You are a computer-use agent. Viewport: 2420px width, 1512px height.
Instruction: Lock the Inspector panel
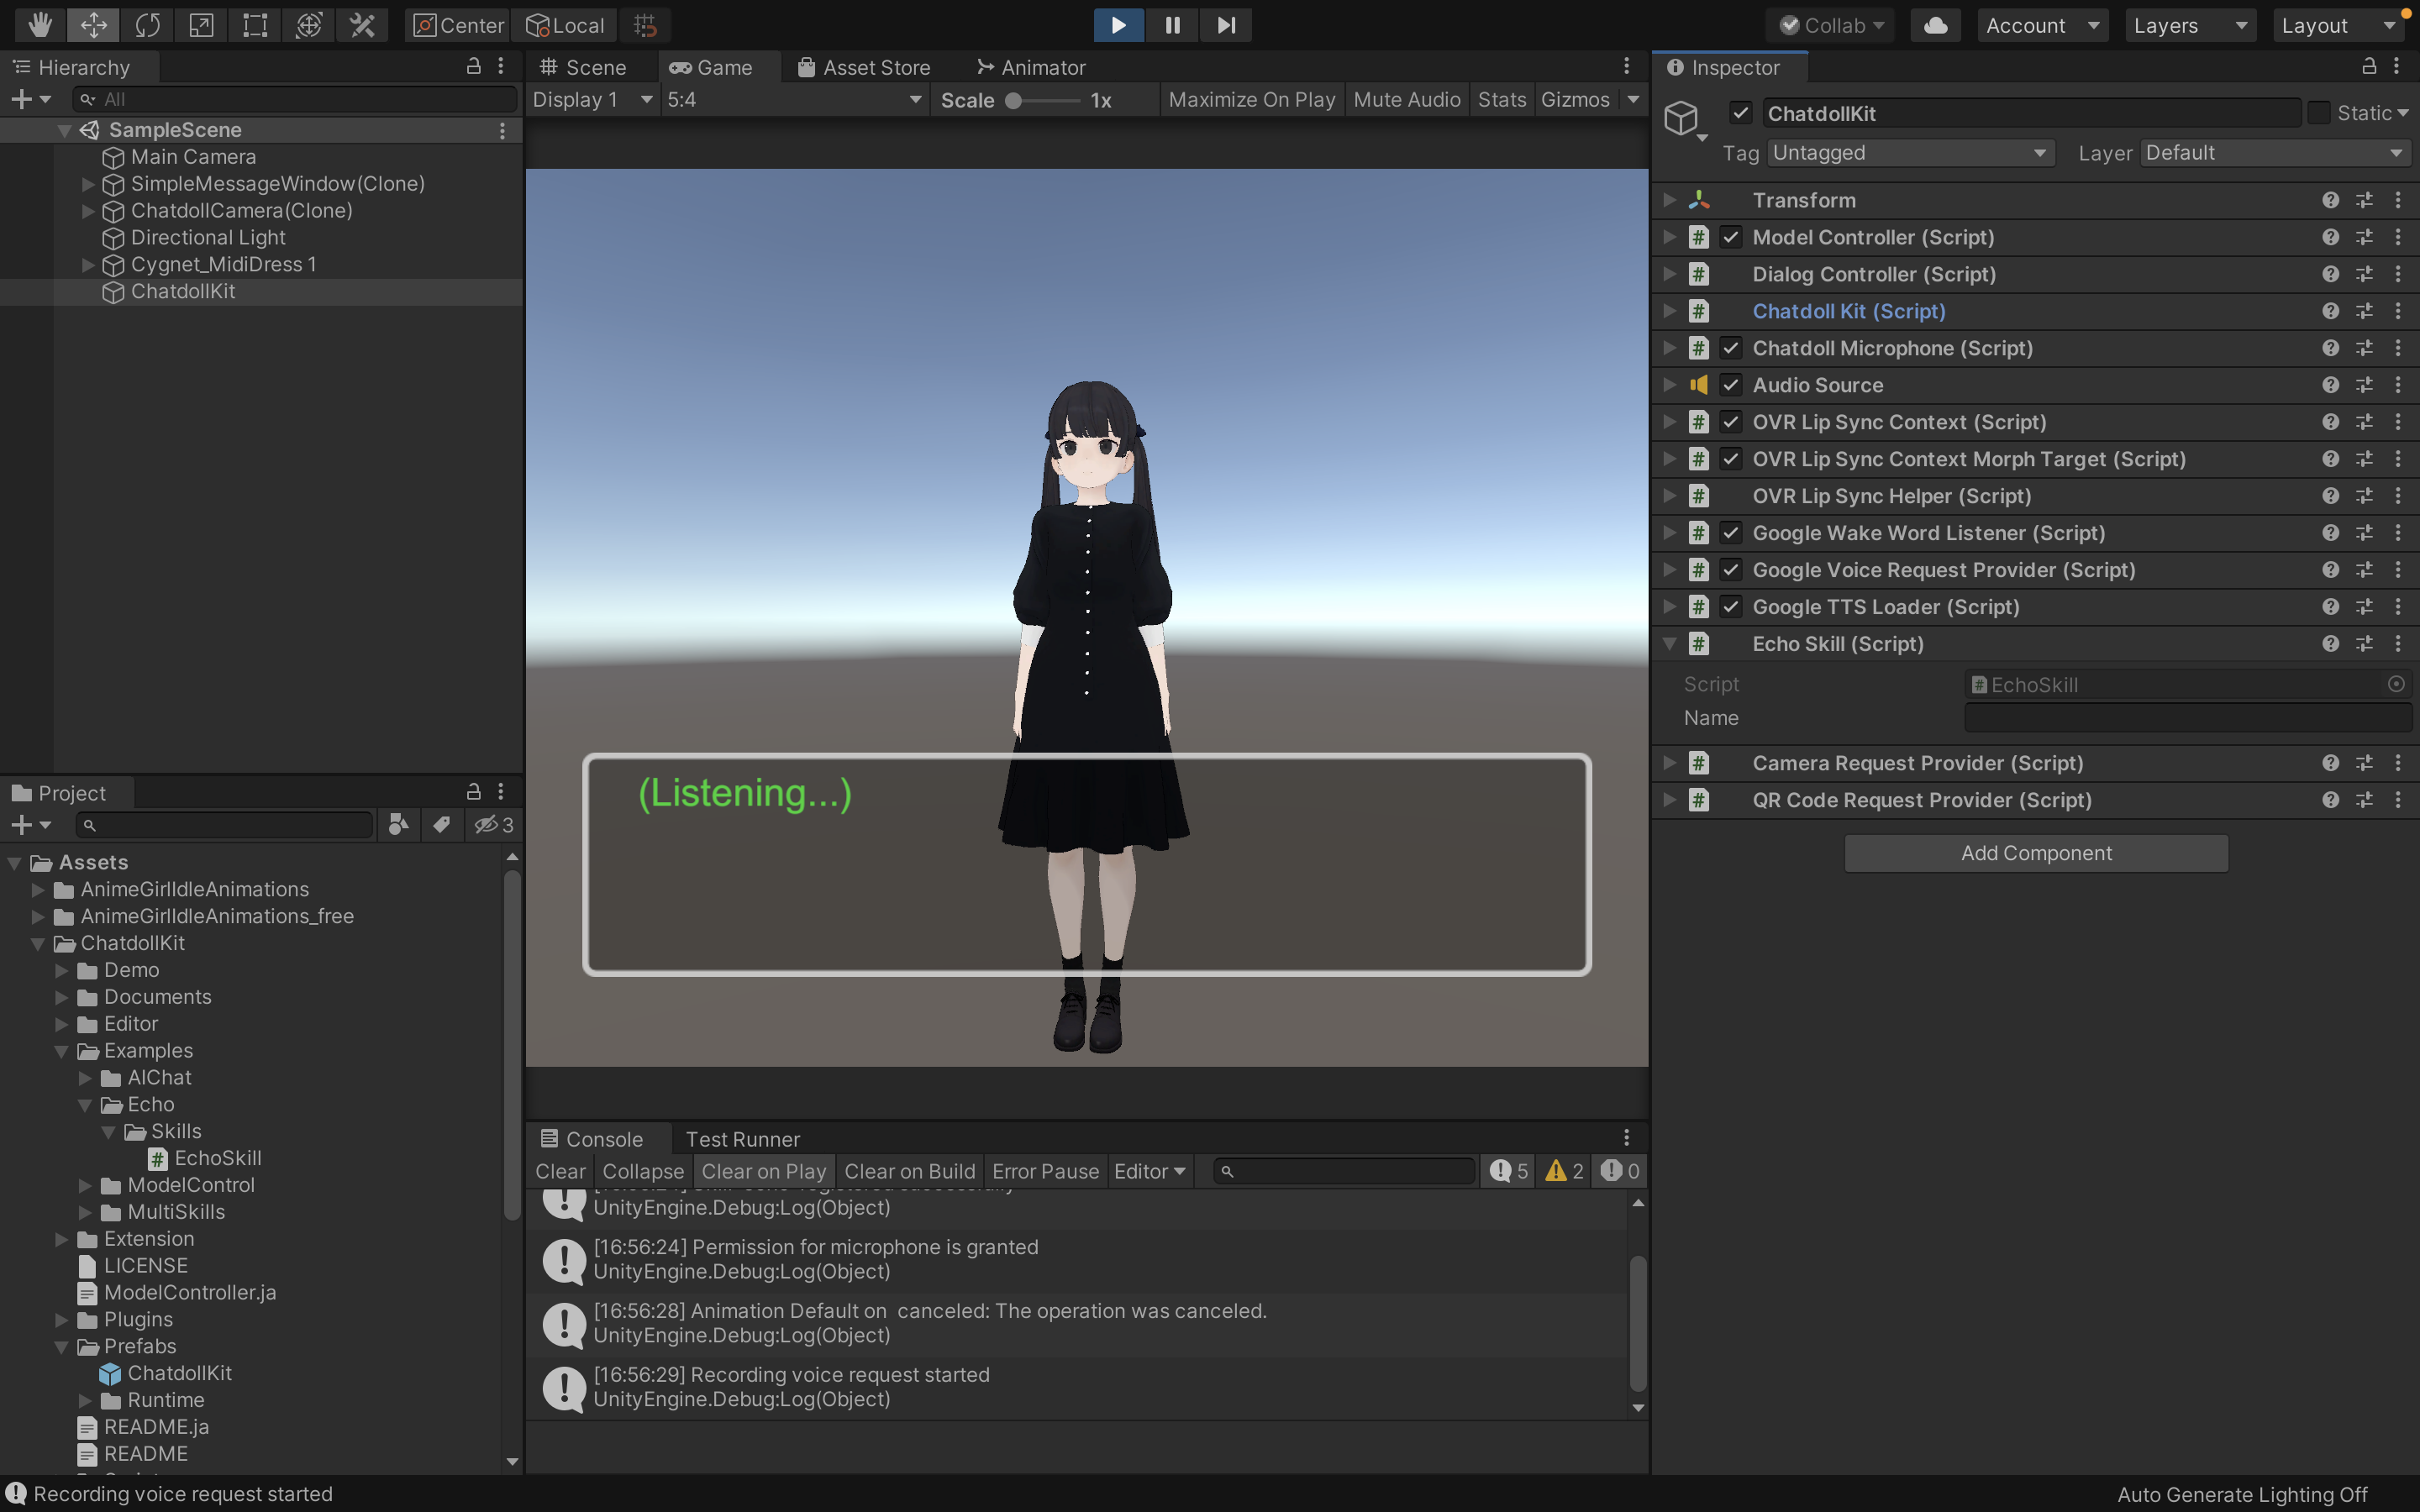tap(2368, 67)
